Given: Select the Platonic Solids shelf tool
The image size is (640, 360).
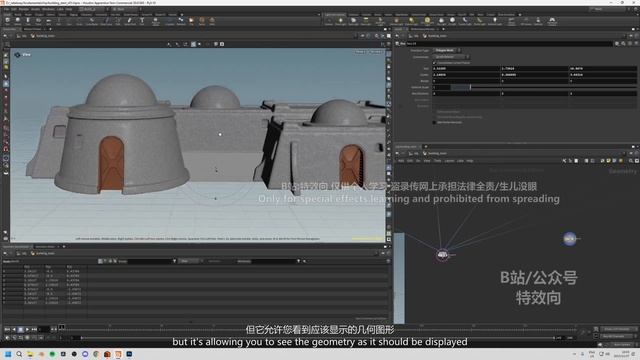Looking at the screenshot, I should (x=156, y=21).
